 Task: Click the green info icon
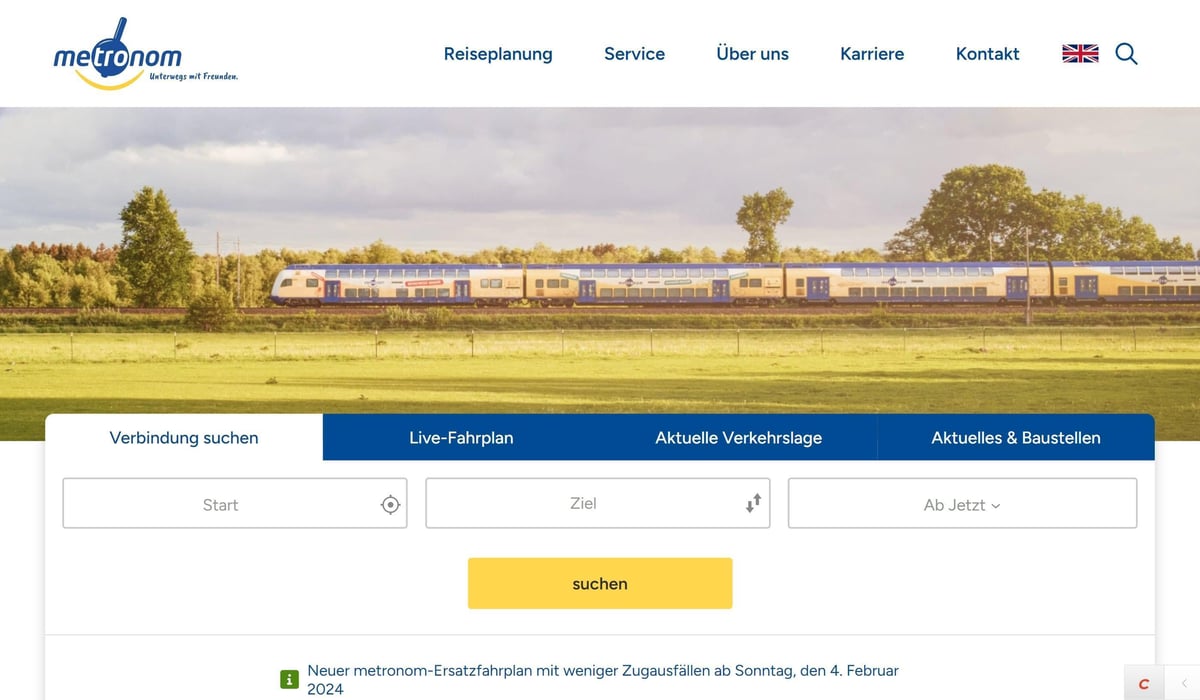click(x=289, y=680)
